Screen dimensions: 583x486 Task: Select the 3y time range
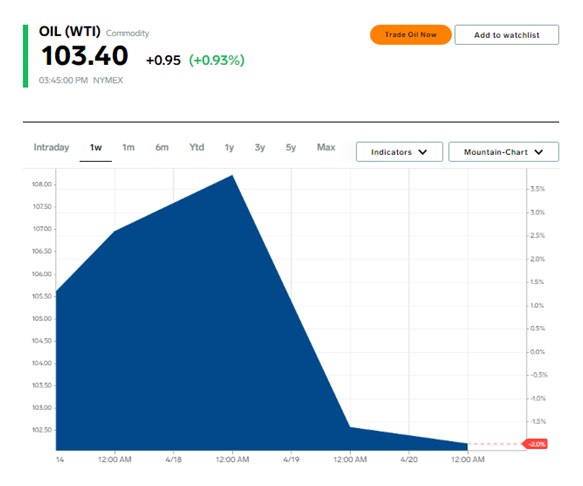tap(260, 148)
